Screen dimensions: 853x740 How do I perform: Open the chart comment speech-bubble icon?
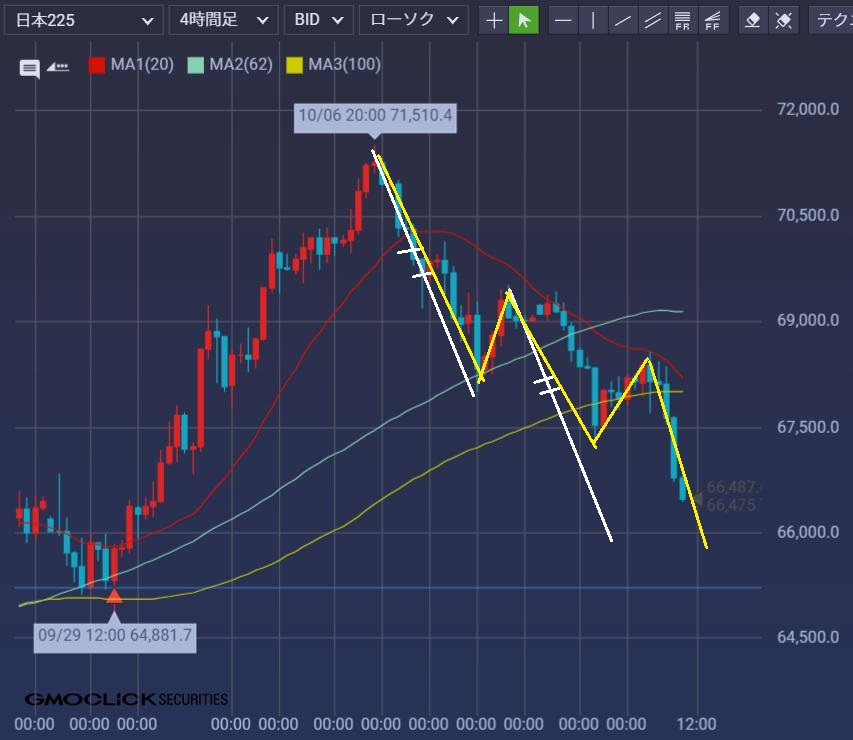(29, 69)
